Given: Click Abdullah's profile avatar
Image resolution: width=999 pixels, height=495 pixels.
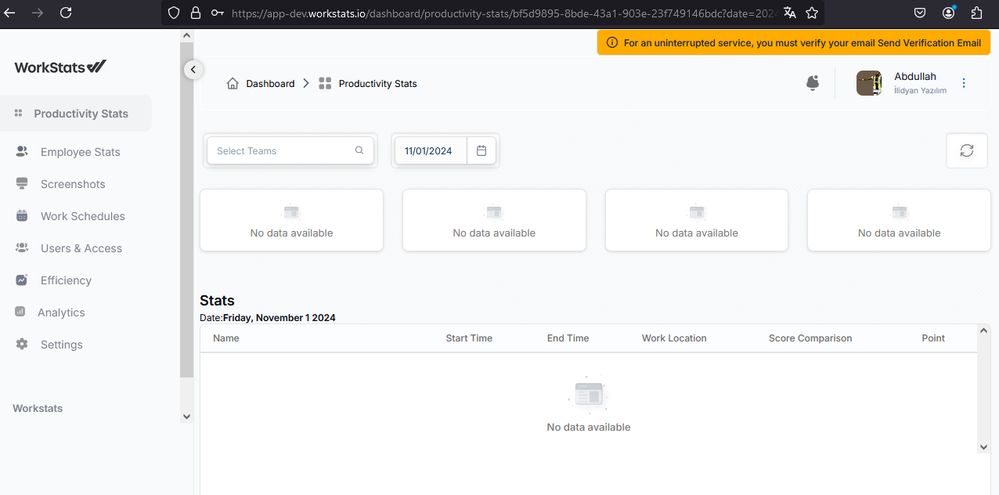Looking at the screenshot, I should (x=868, y=83).
